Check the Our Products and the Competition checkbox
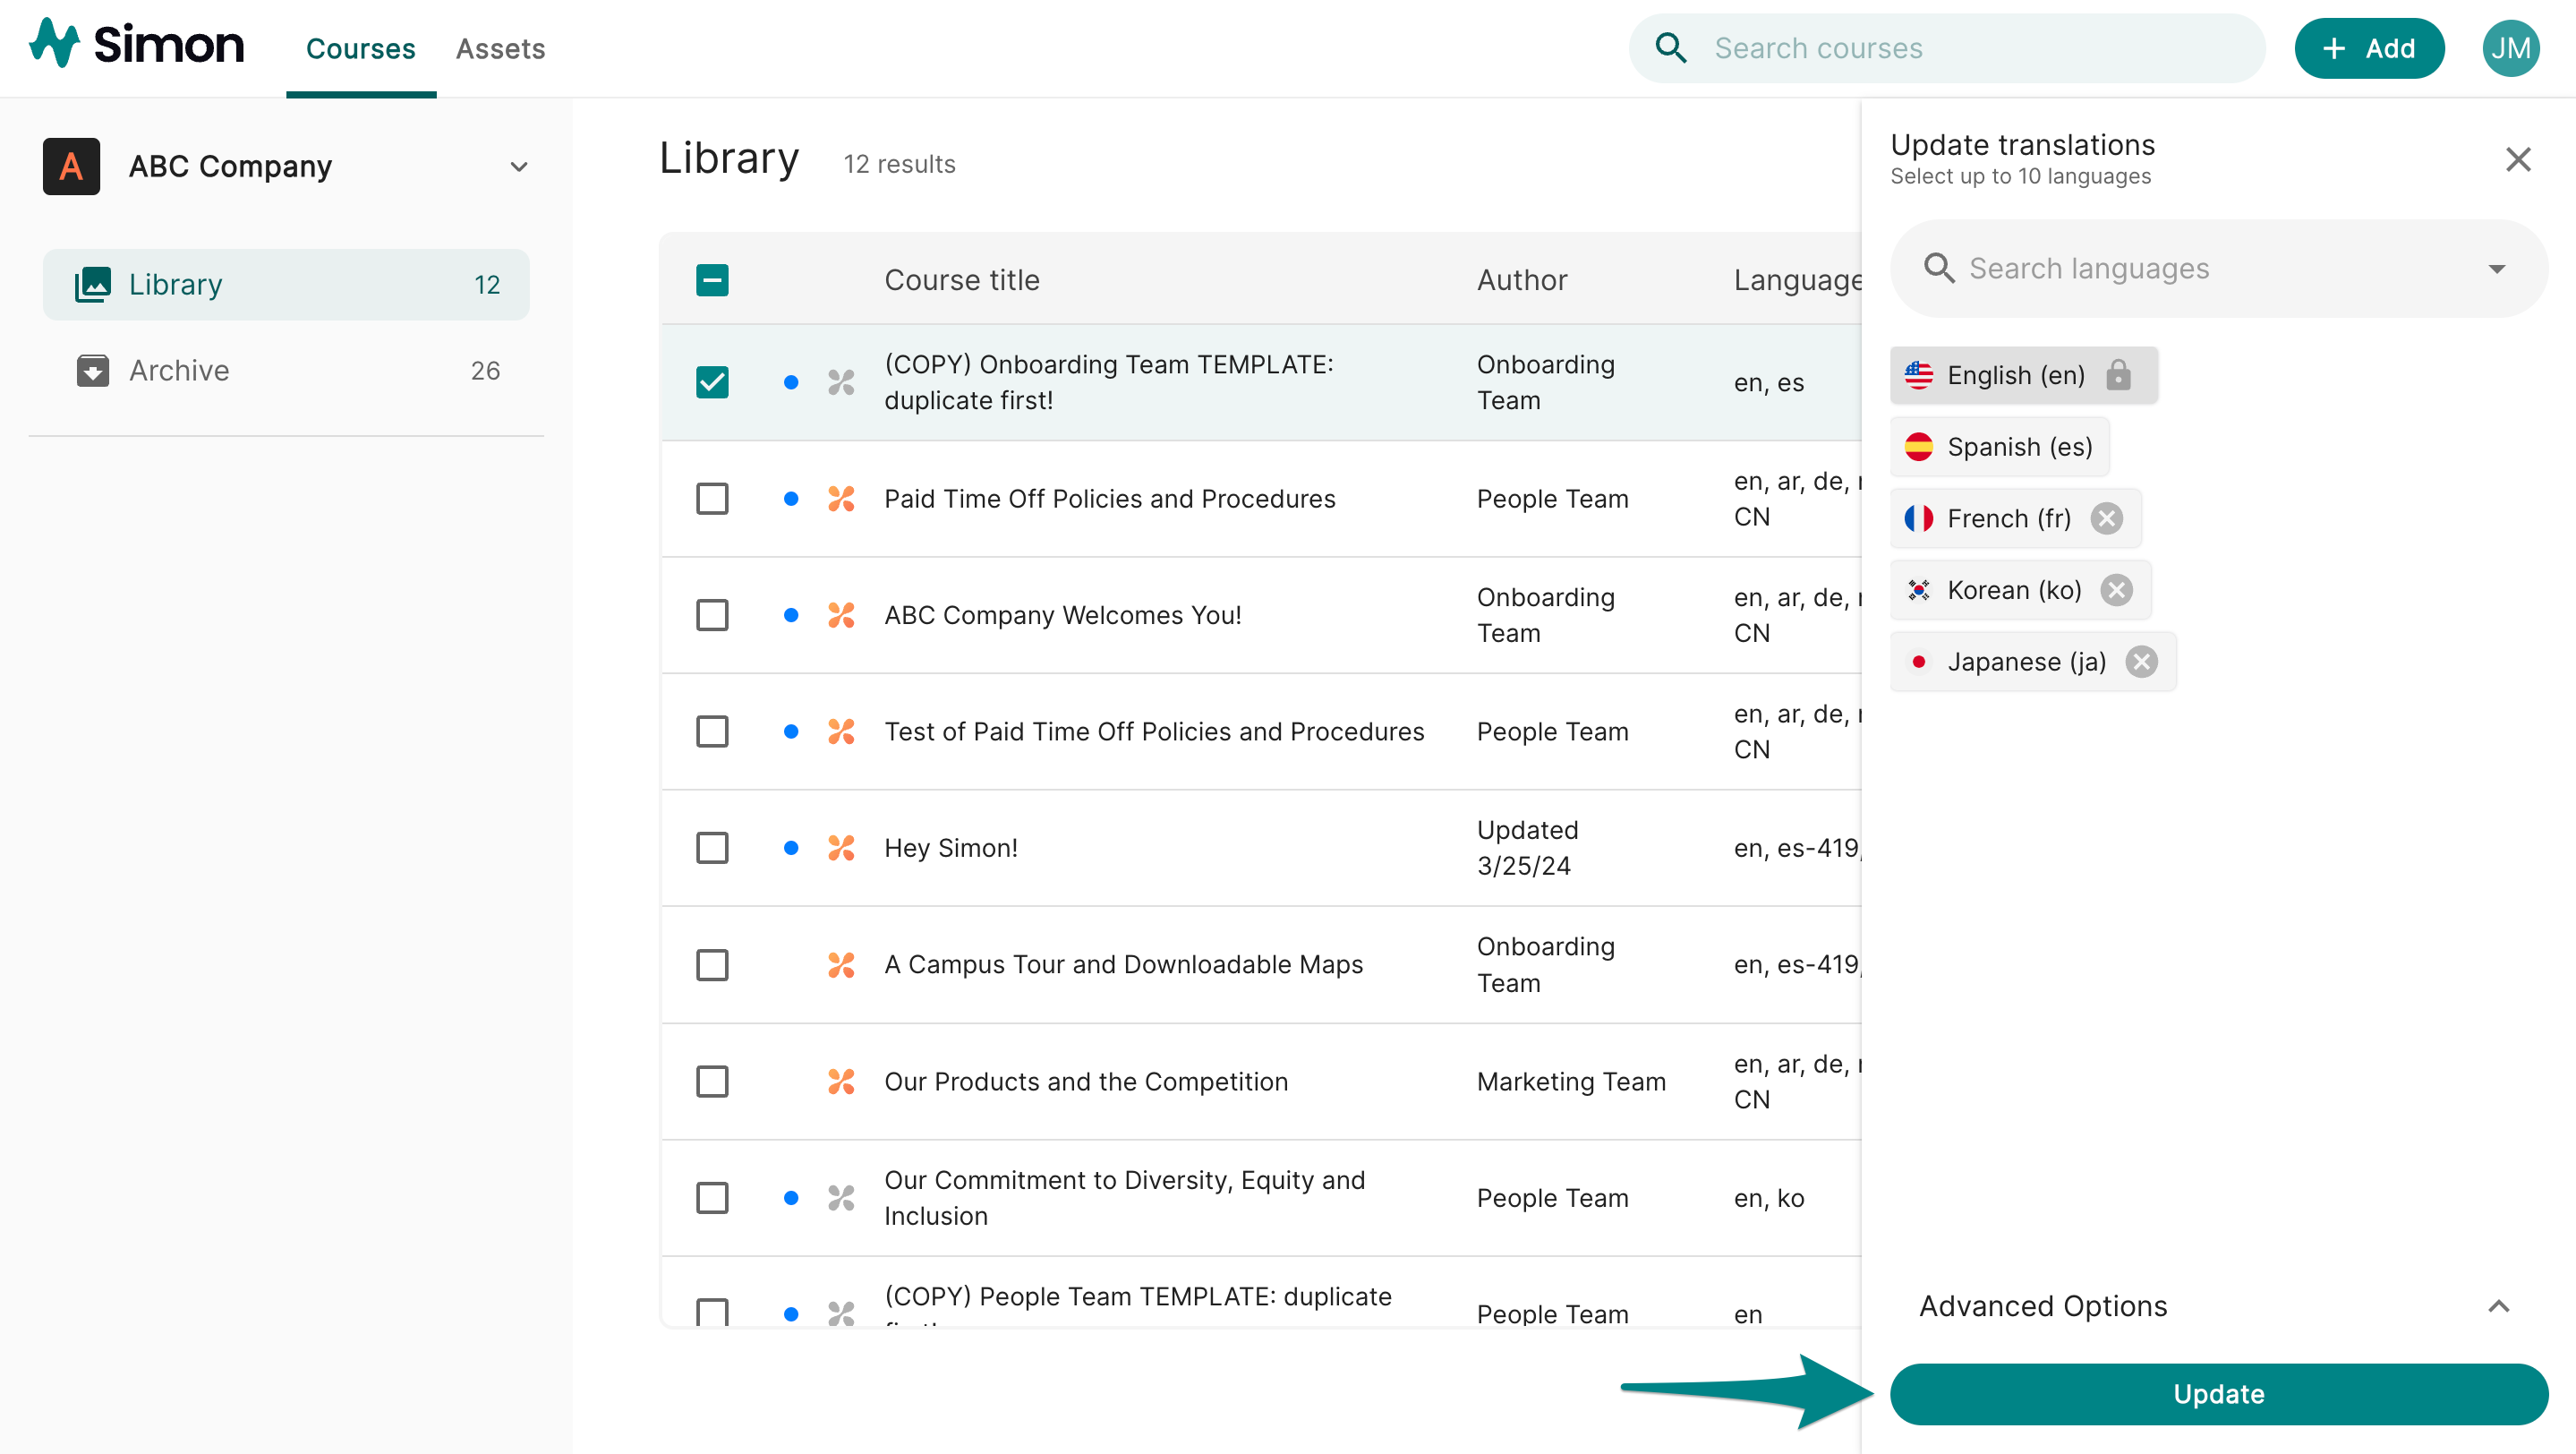 point(712,1081)
